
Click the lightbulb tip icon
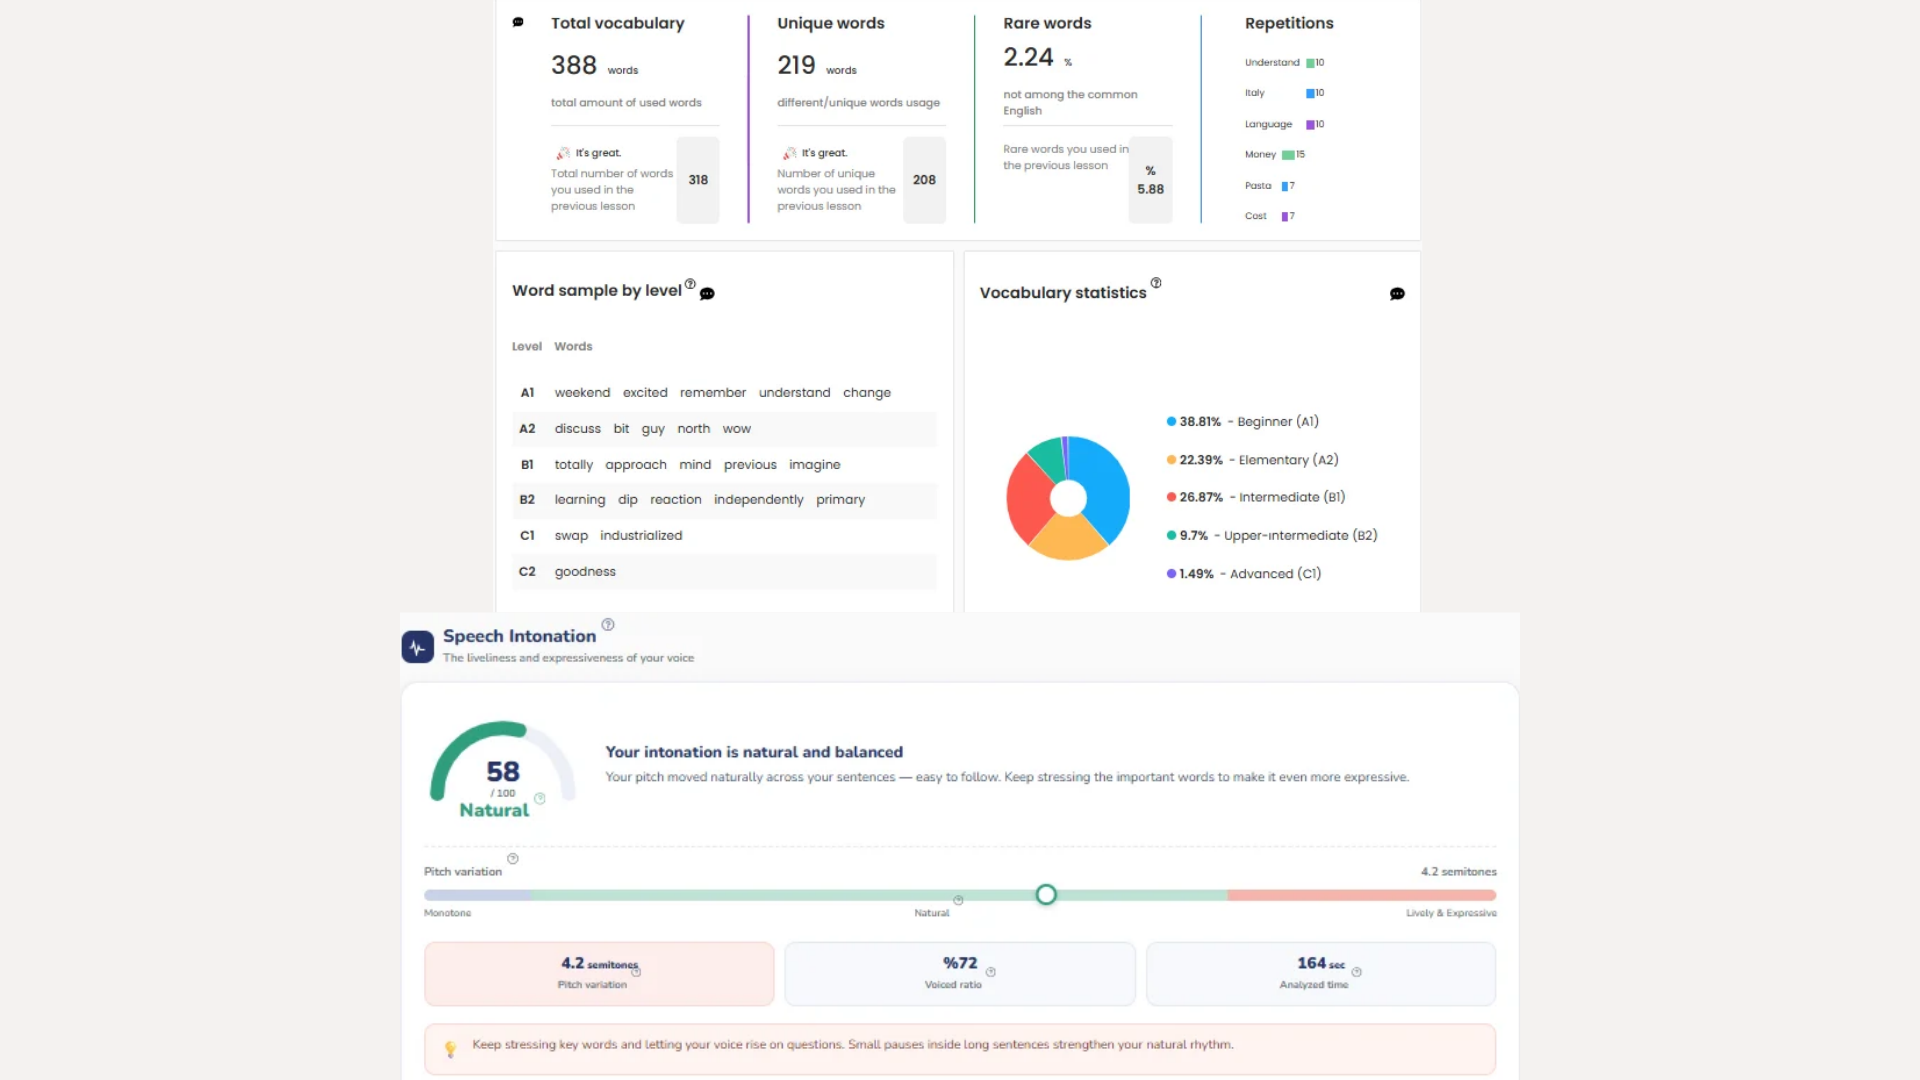(x=450, y=1049)
